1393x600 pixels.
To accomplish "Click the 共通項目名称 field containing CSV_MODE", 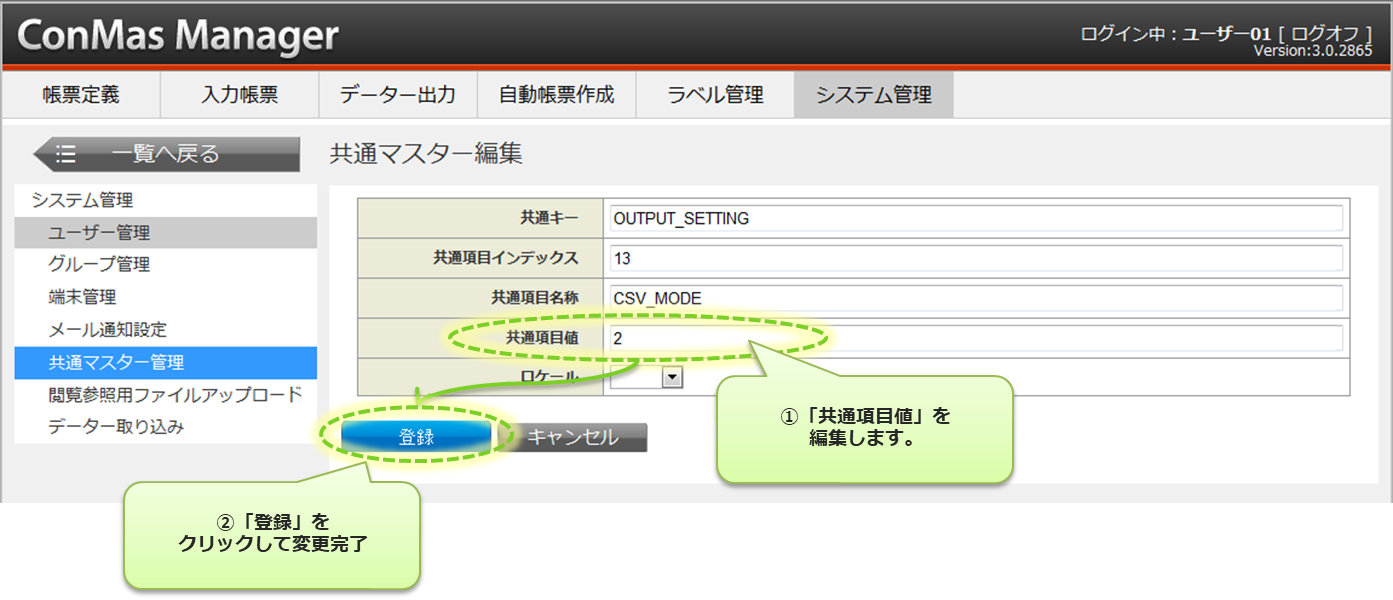I will pos(975,298).
